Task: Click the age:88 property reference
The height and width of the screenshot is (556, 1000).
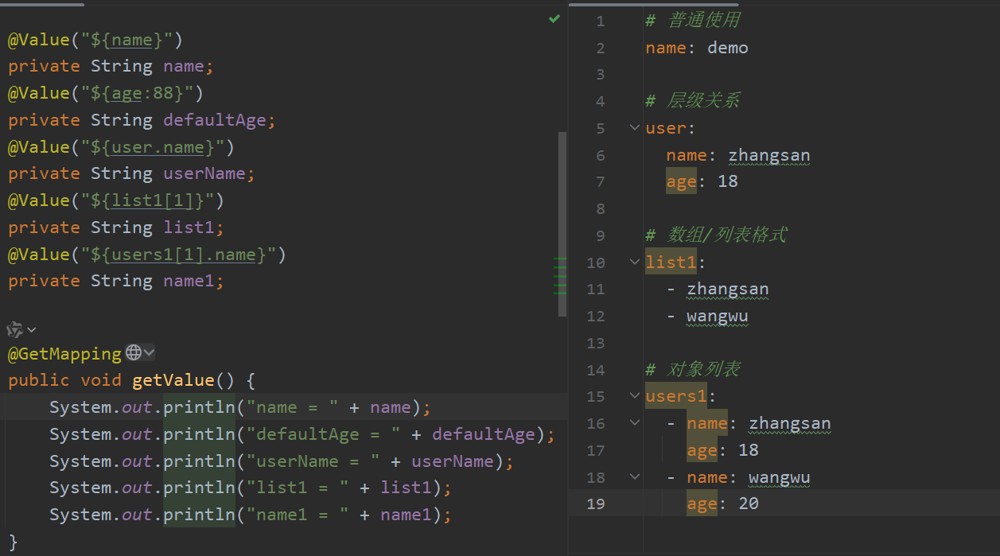Action: click(147, 94)
